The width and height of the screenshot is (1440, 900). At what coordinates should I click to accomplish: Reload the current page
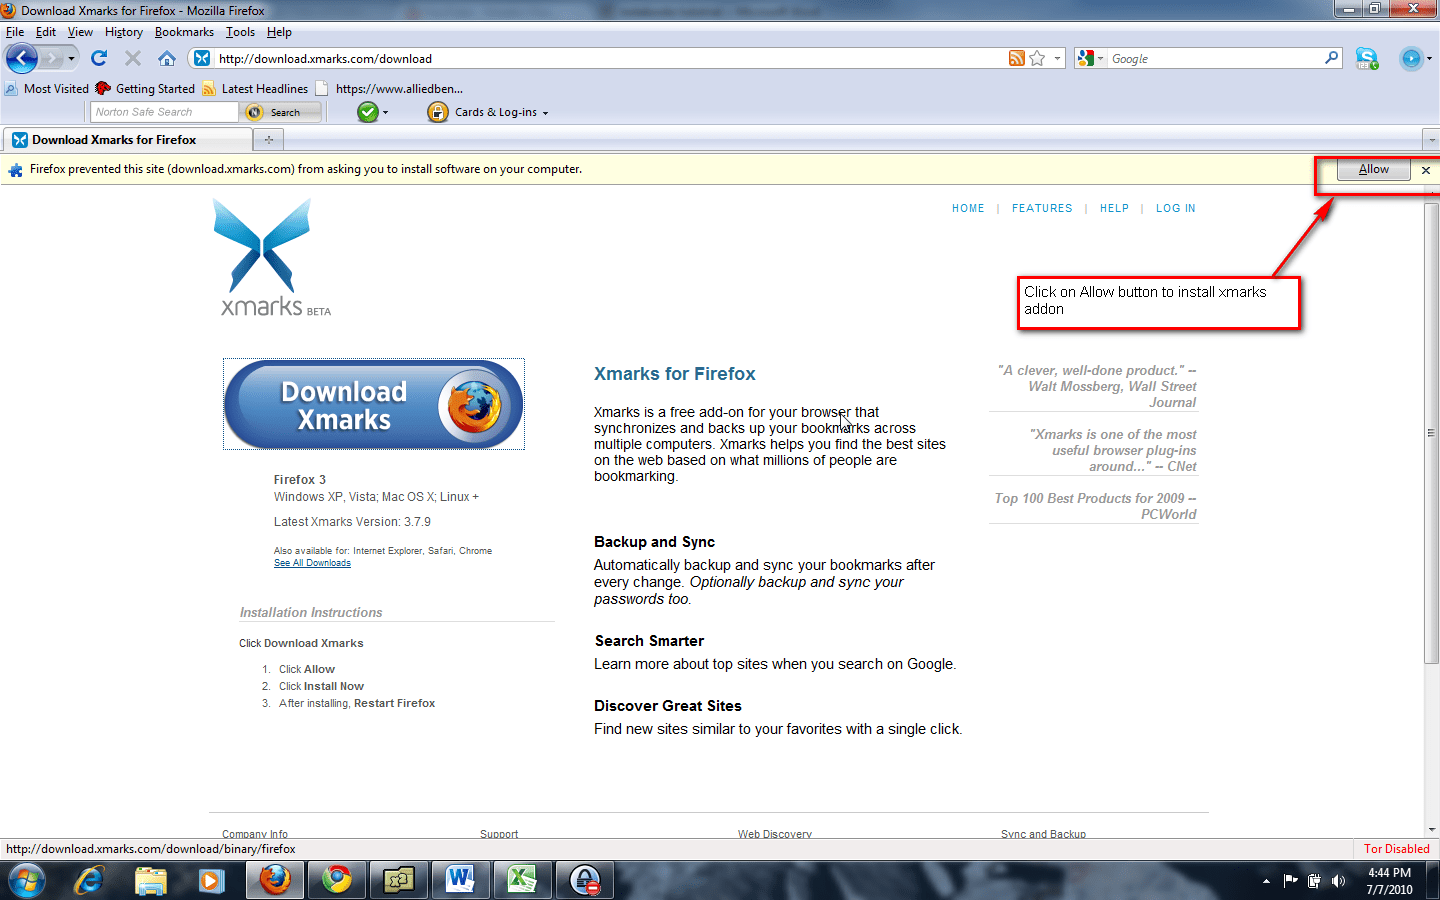click(x=99, y=58)
